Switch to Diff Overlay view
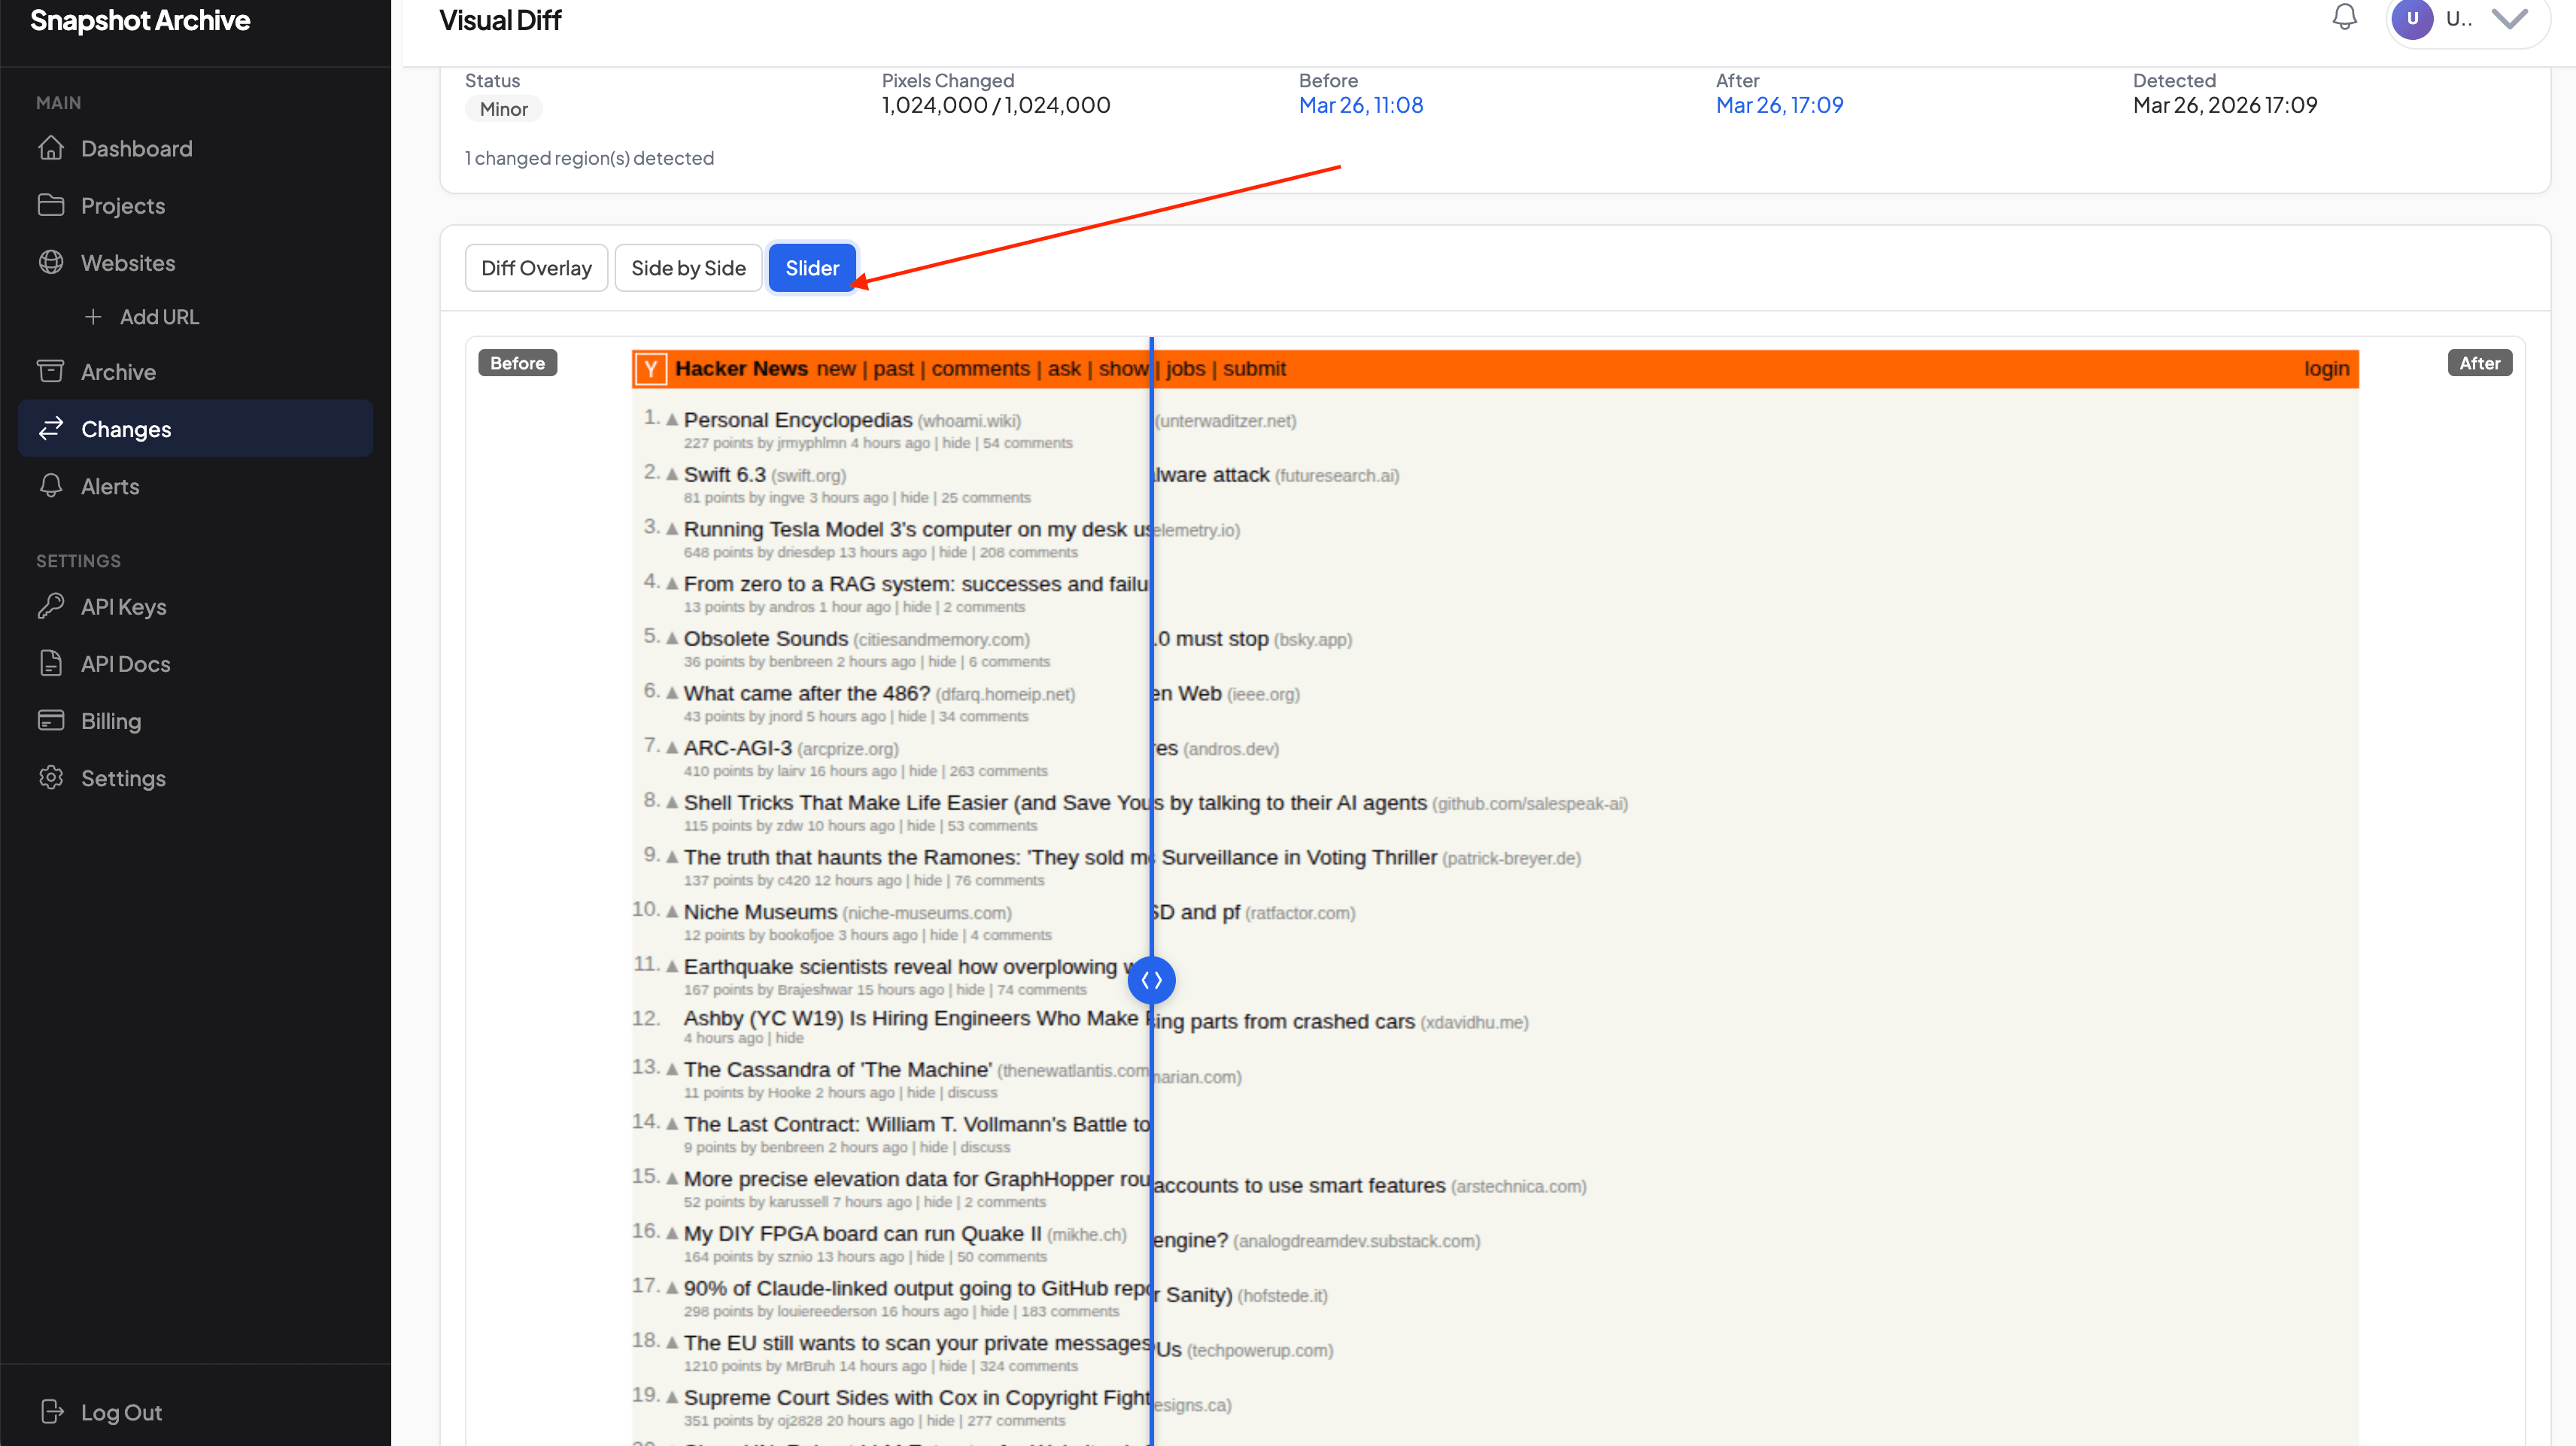Viewport: 2576px width, 1446px height. pyautogui.click(x=536, y=268)
